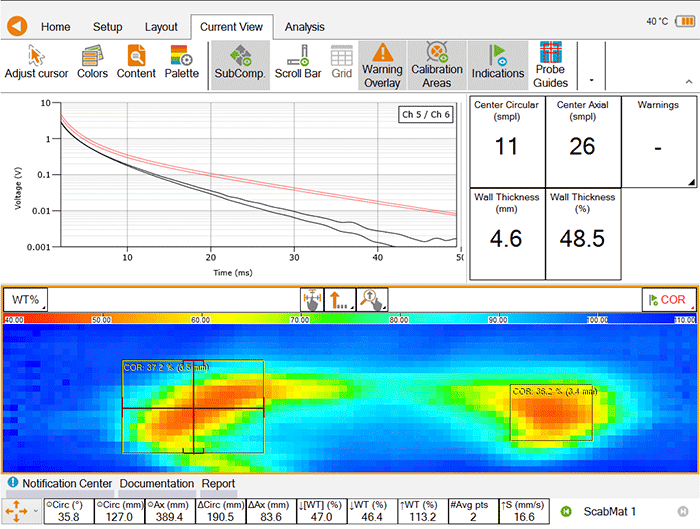Image resolution: width=700 pixels, height=529 pixels.
Task: Click the Documentation link
Action: (157, 483)
